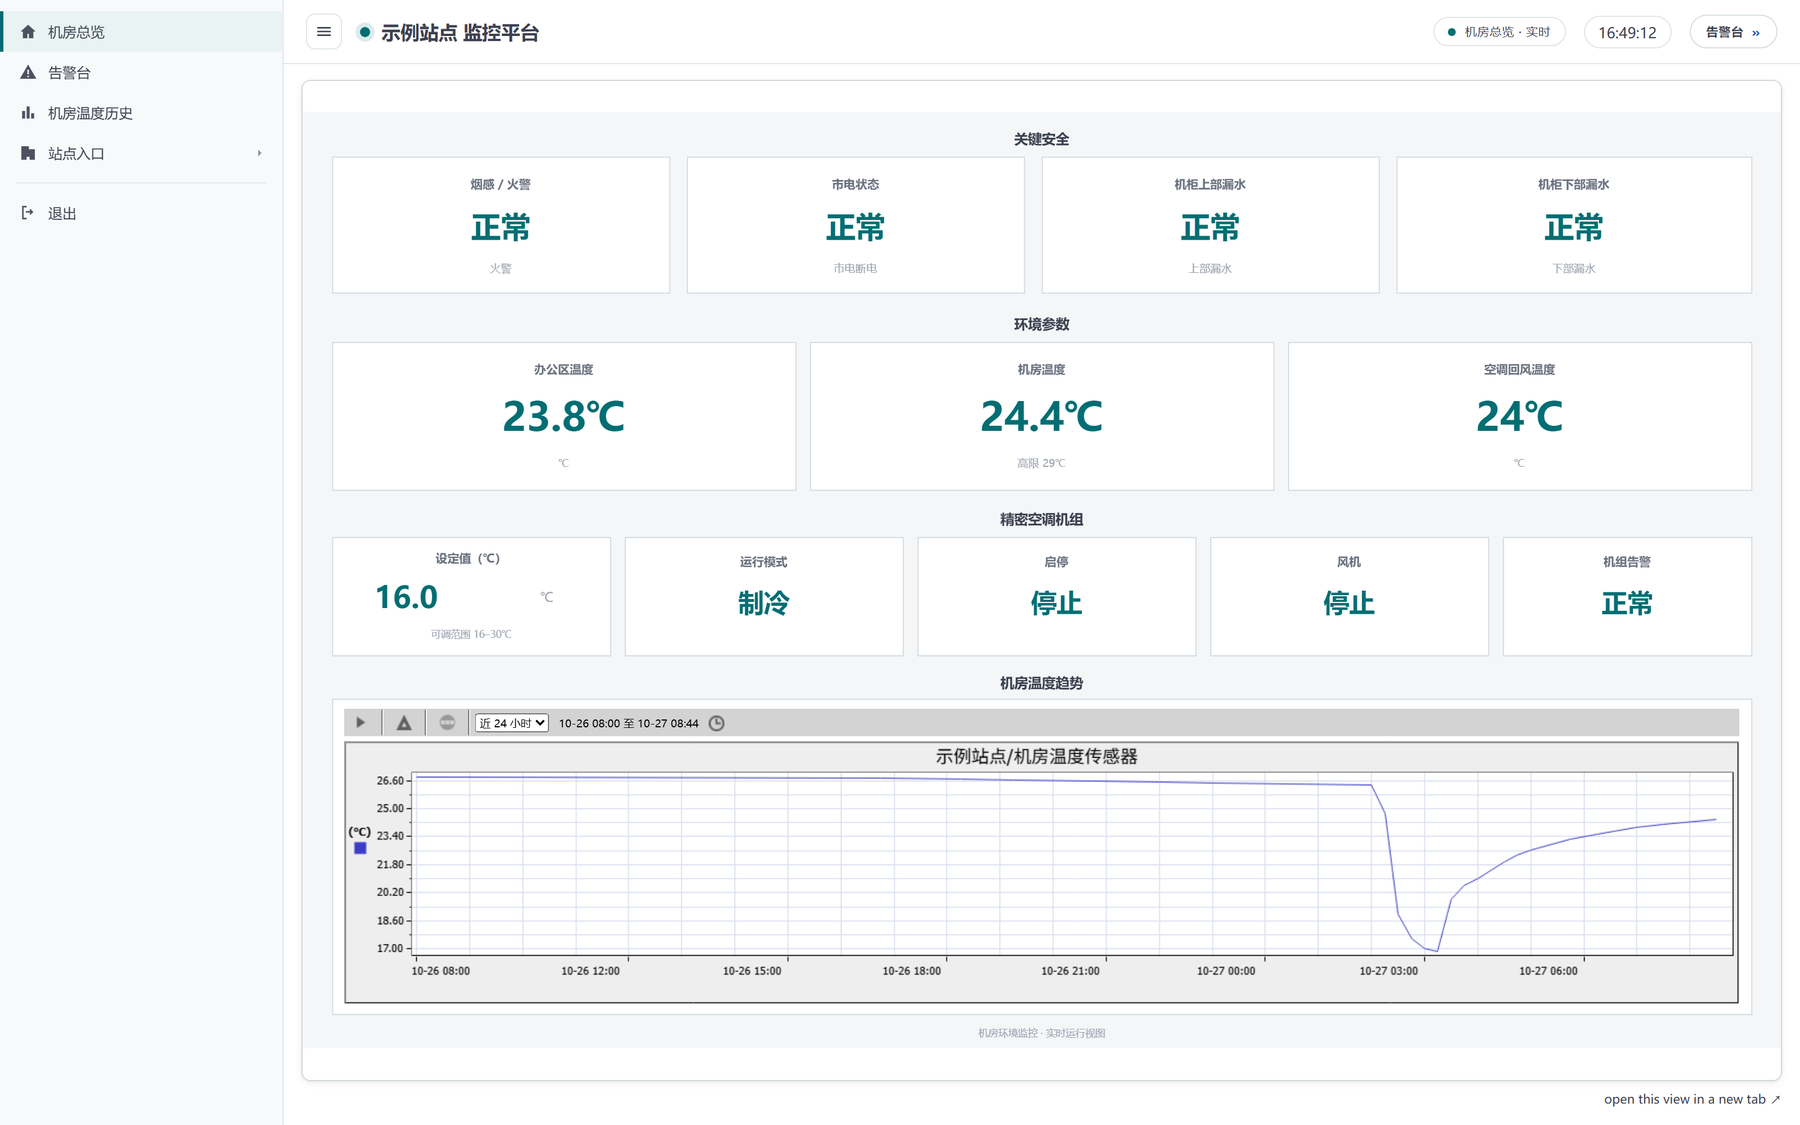
Task: Click the date range 10-26 08:00 至 10-27 08:44
Action: click(628, 723)
